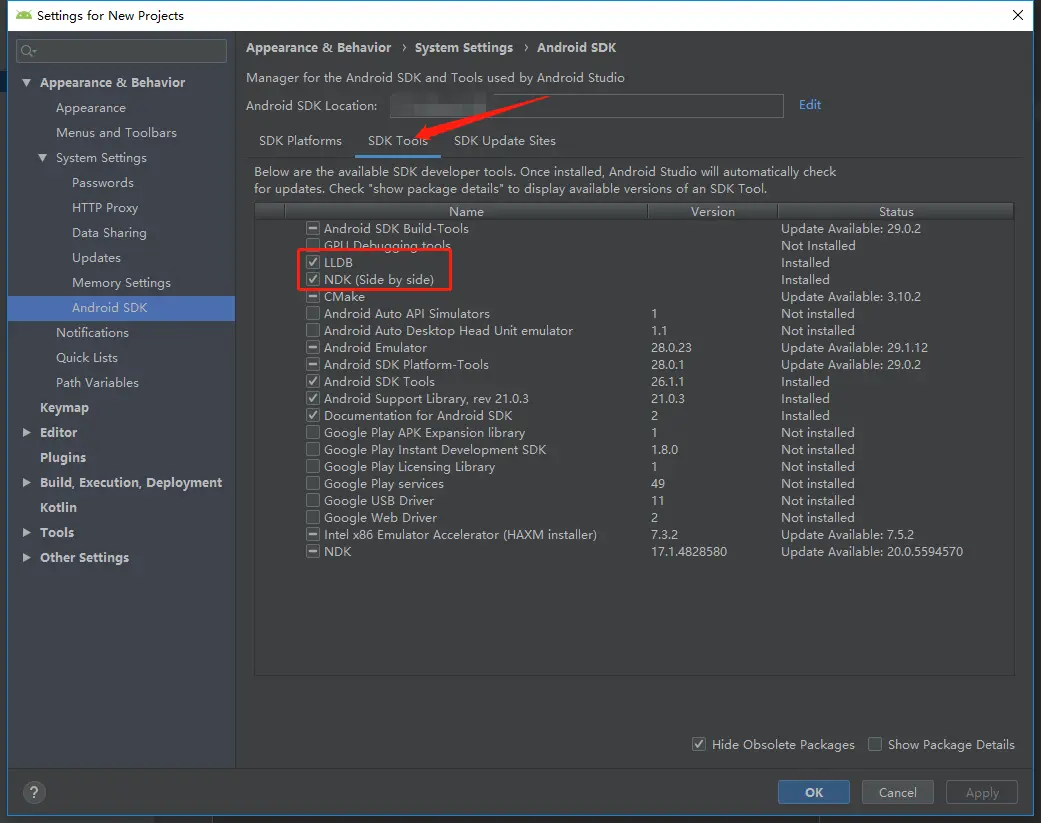Focus the settings search field
Screen dimensions: 1041x823
(121, 51)
